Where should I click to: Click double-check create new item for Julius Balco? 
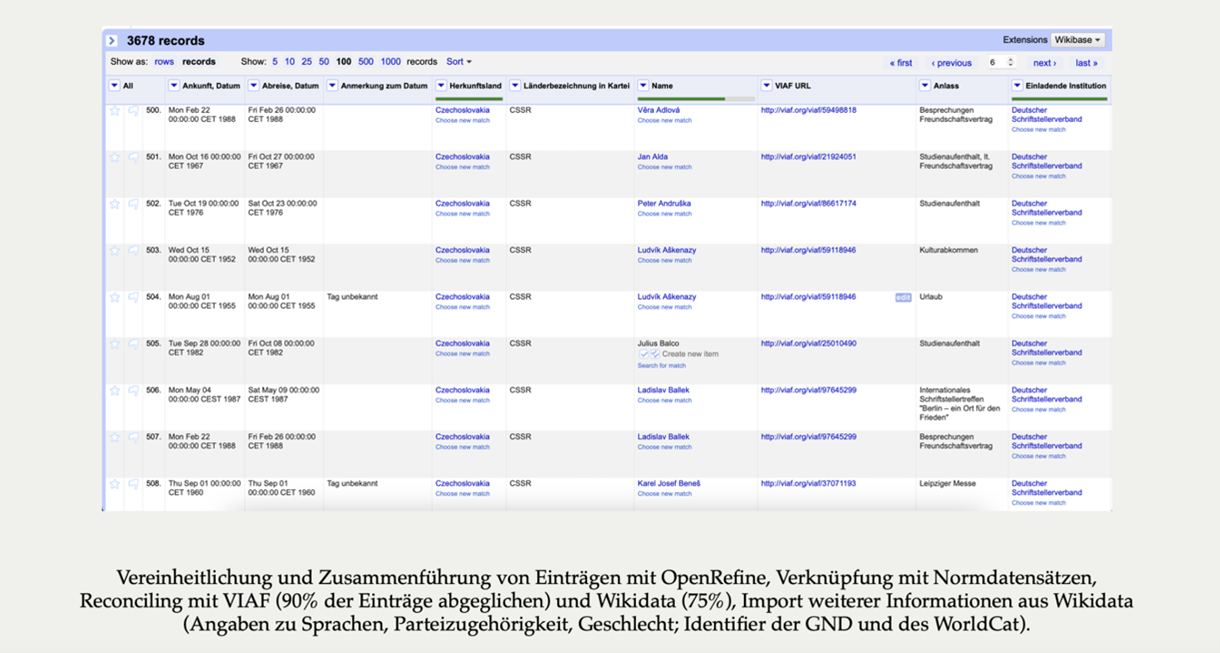655,354
